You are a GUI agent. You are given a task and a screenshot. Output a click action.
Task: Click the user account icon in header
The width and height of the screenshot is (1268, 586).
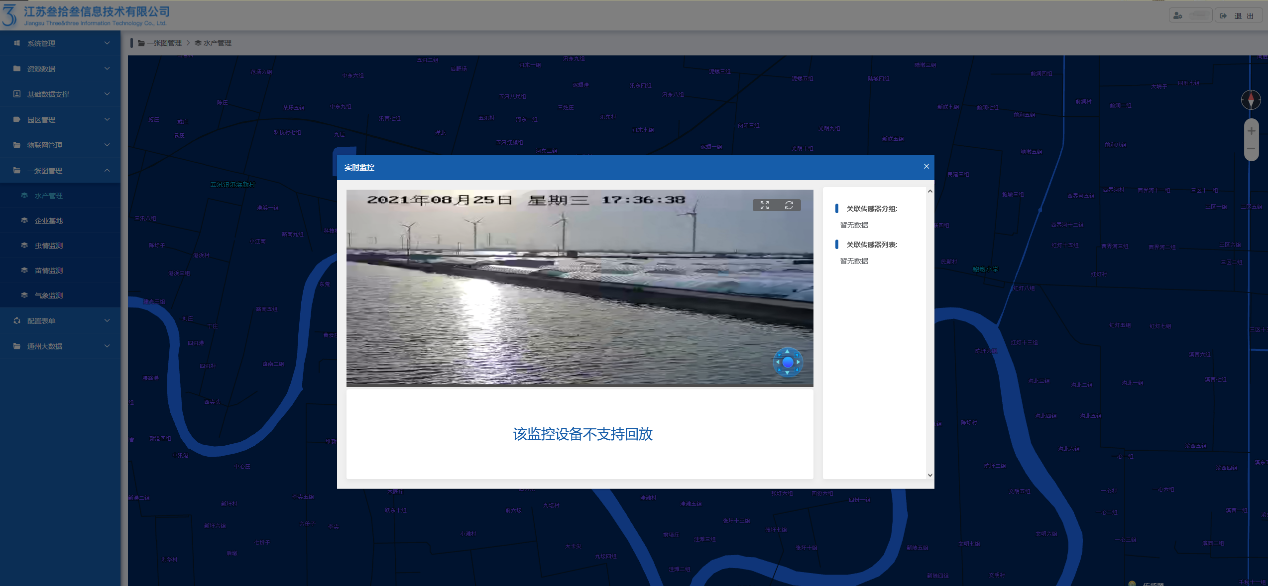(1178, 15)
